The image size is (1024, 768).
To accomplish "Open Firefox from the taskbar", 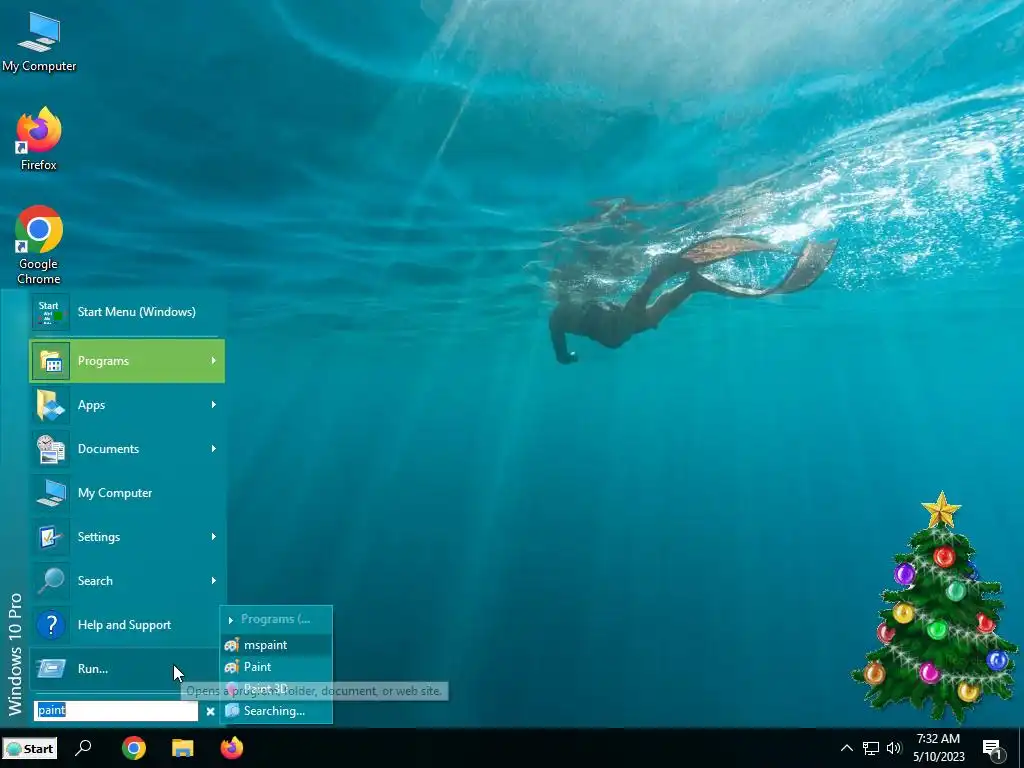I will pyautogui.click(x=232, y=748).
